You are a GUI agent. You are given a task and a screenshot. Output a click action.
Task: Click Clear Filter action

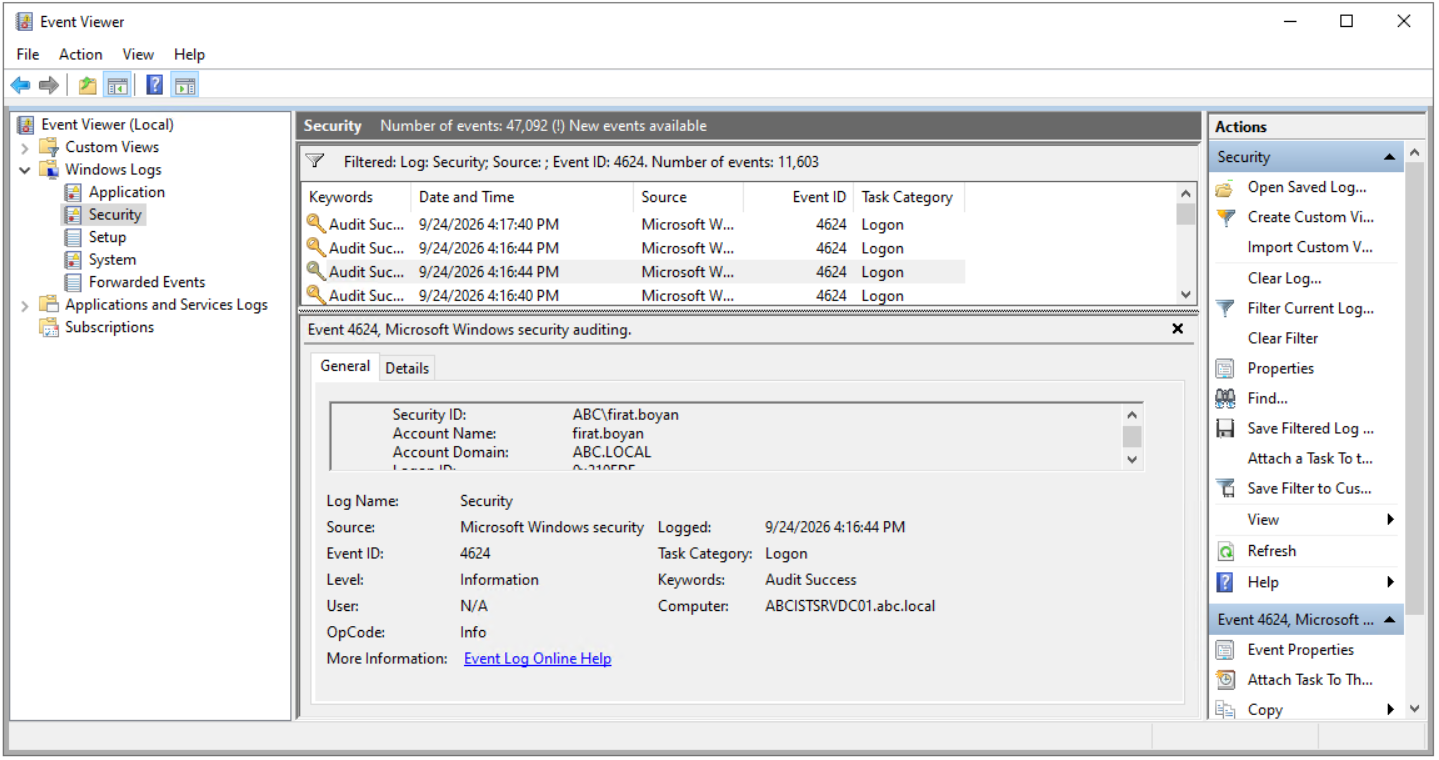[x=1283, y=338]
